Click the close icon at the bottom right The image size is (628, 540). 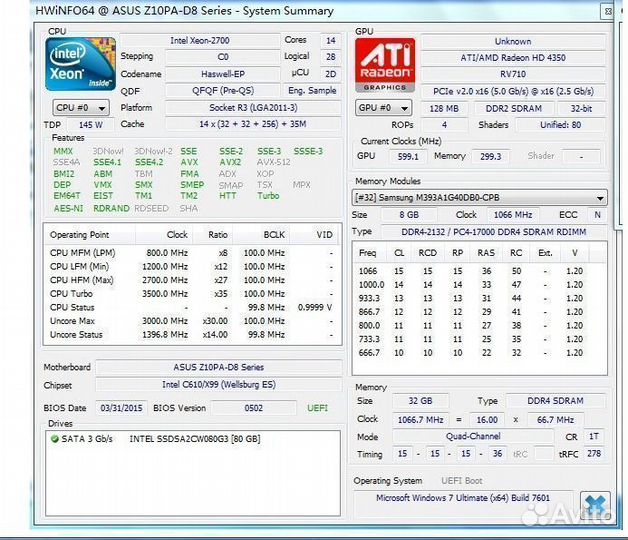click(x=595, y=506)
